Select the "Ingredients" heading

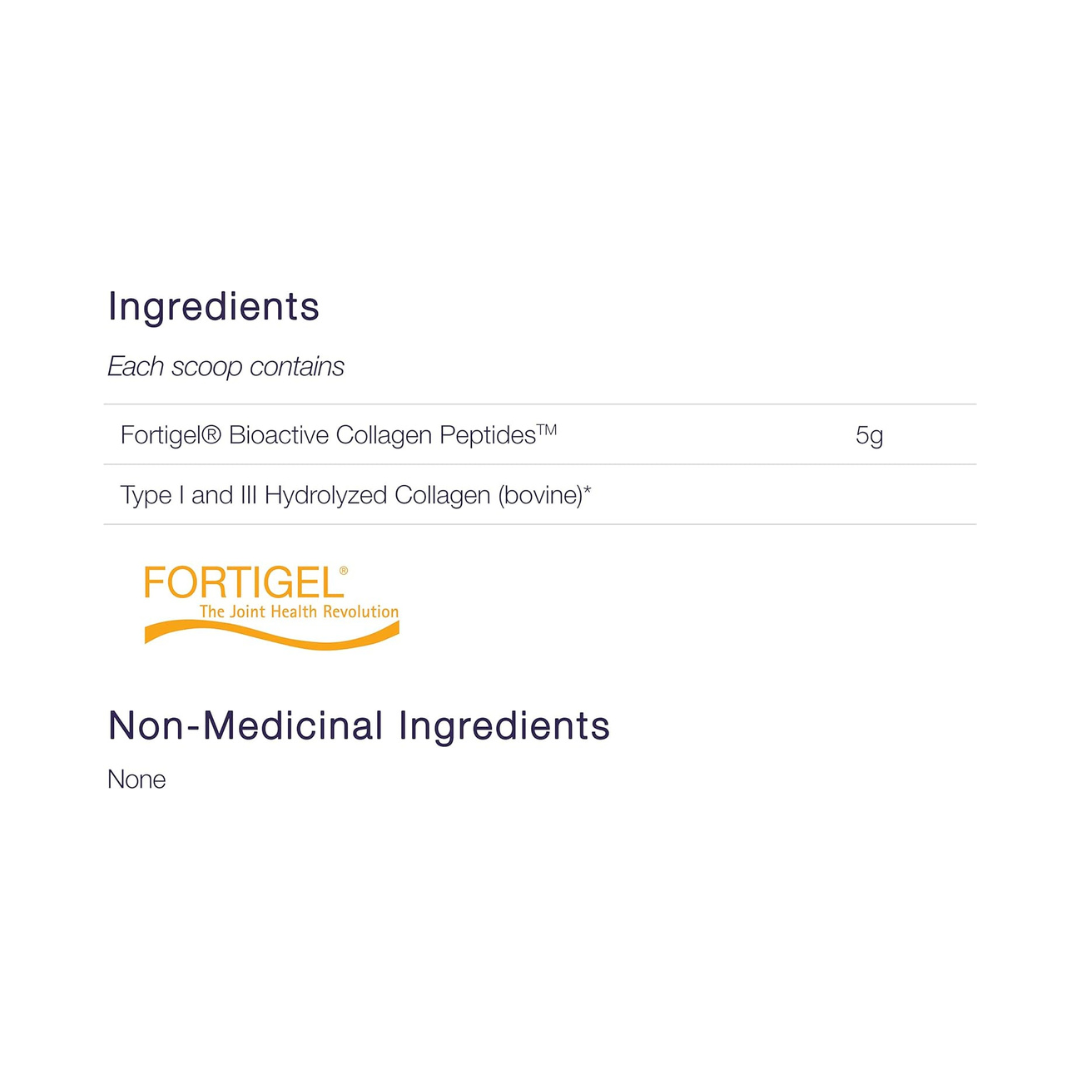tap(213, 306)
